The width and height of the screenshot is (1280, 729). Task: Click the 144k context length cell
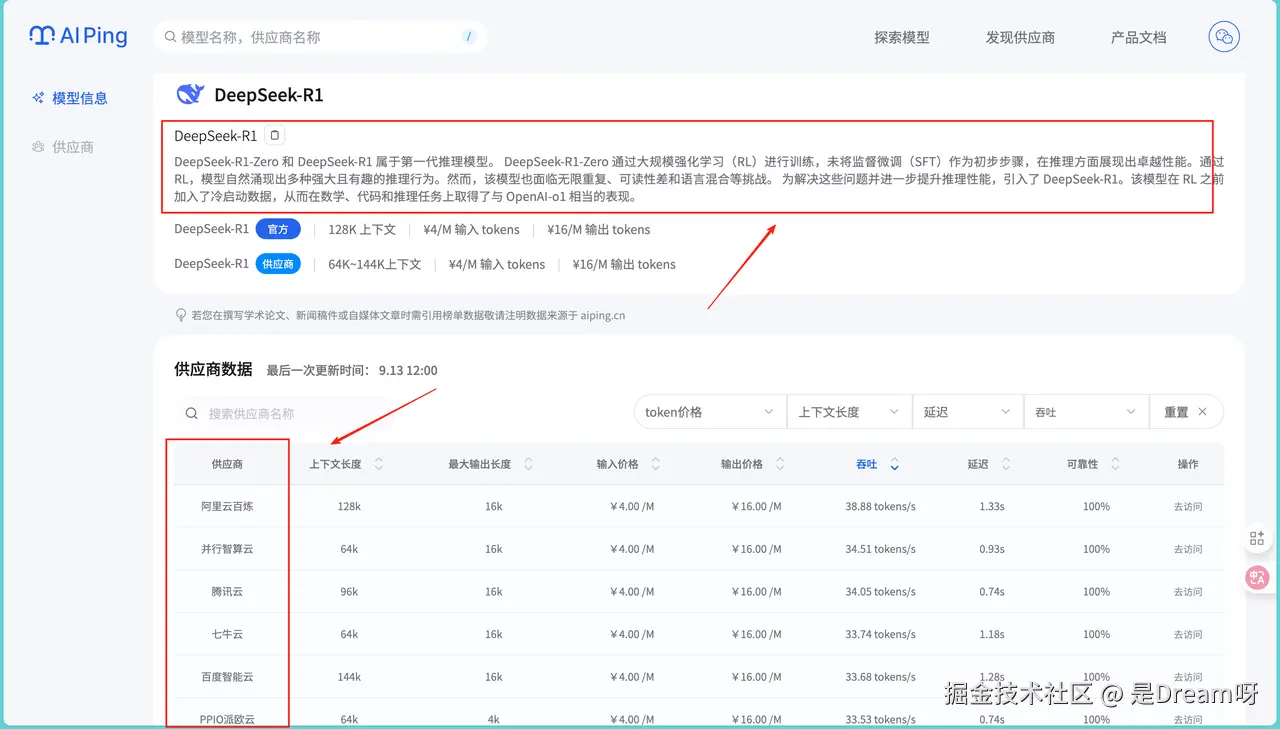click(x=349, y=677)
